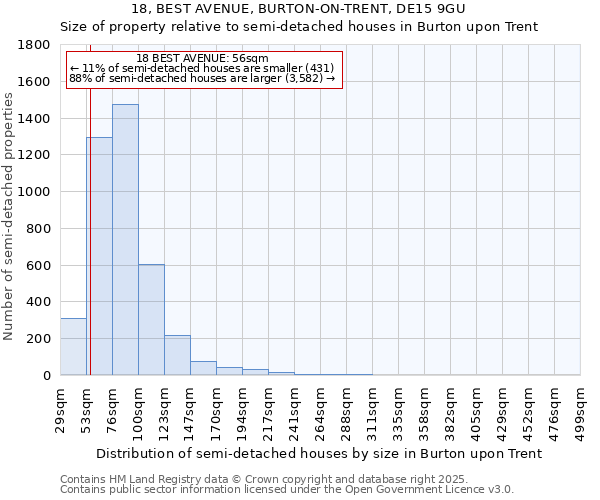Click the small bar between 147sqm and 170sqm
This screenshot has width=600, height=500.
[203, 368]
